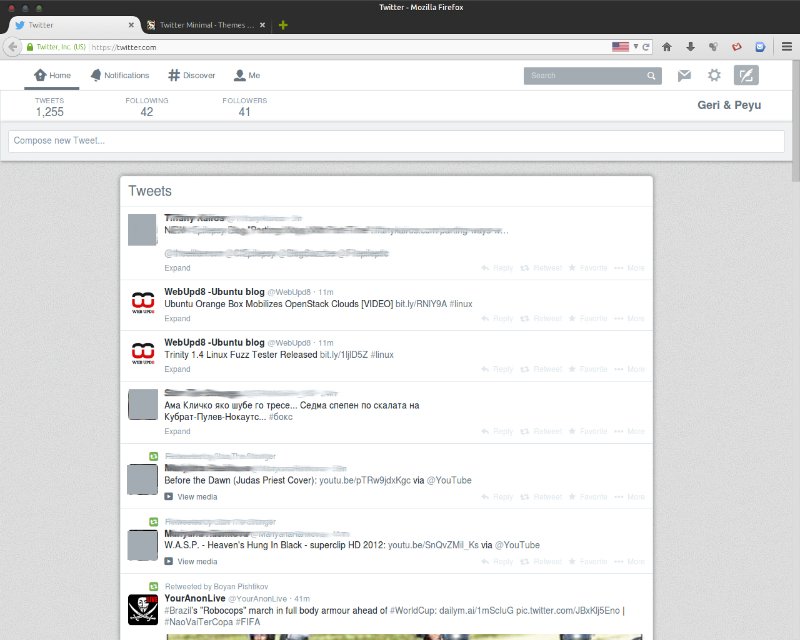Click the Firefox reload button
Viewport: 800px width, 640px height.
point(646,47)
